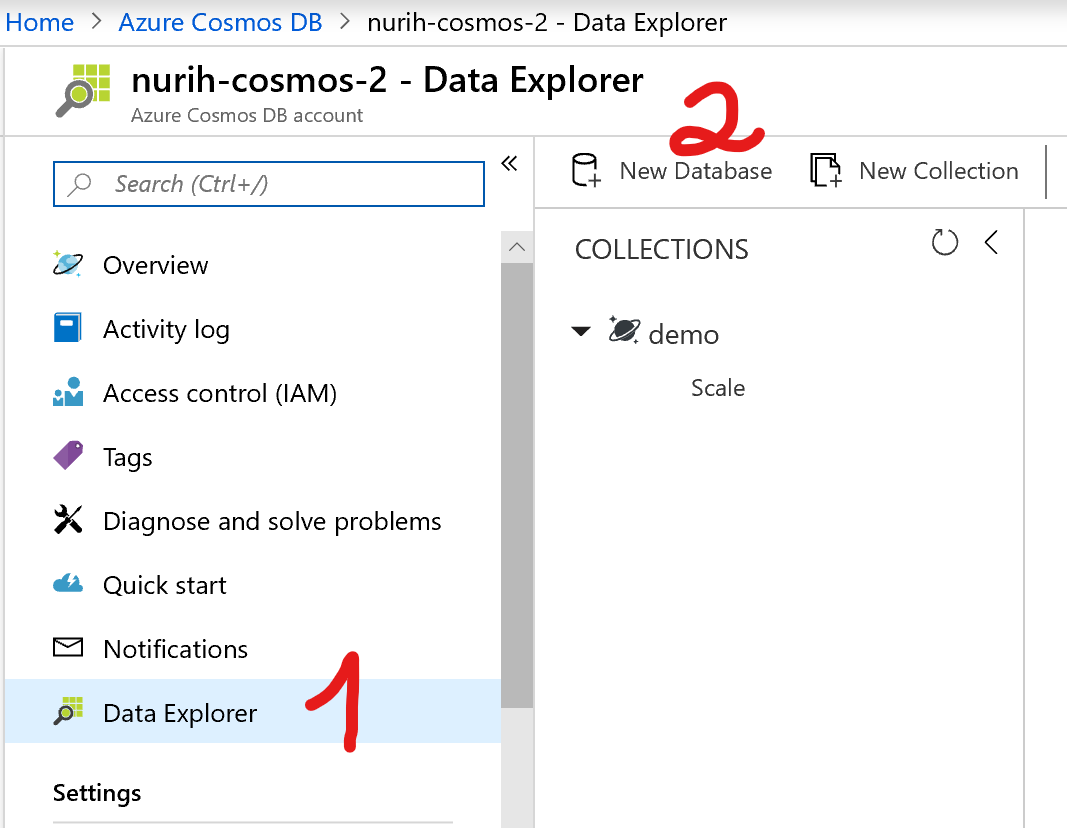The width and height of the screenshot is (1067, 828).
Task: Click the Access control people icon
Action: (x=68, y=392)
